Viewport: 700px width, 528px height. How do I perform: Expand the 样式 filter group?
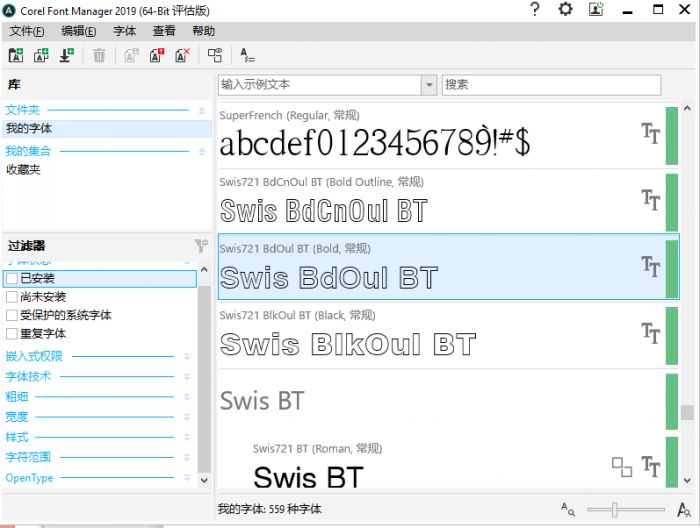click(x=187, y=437)
